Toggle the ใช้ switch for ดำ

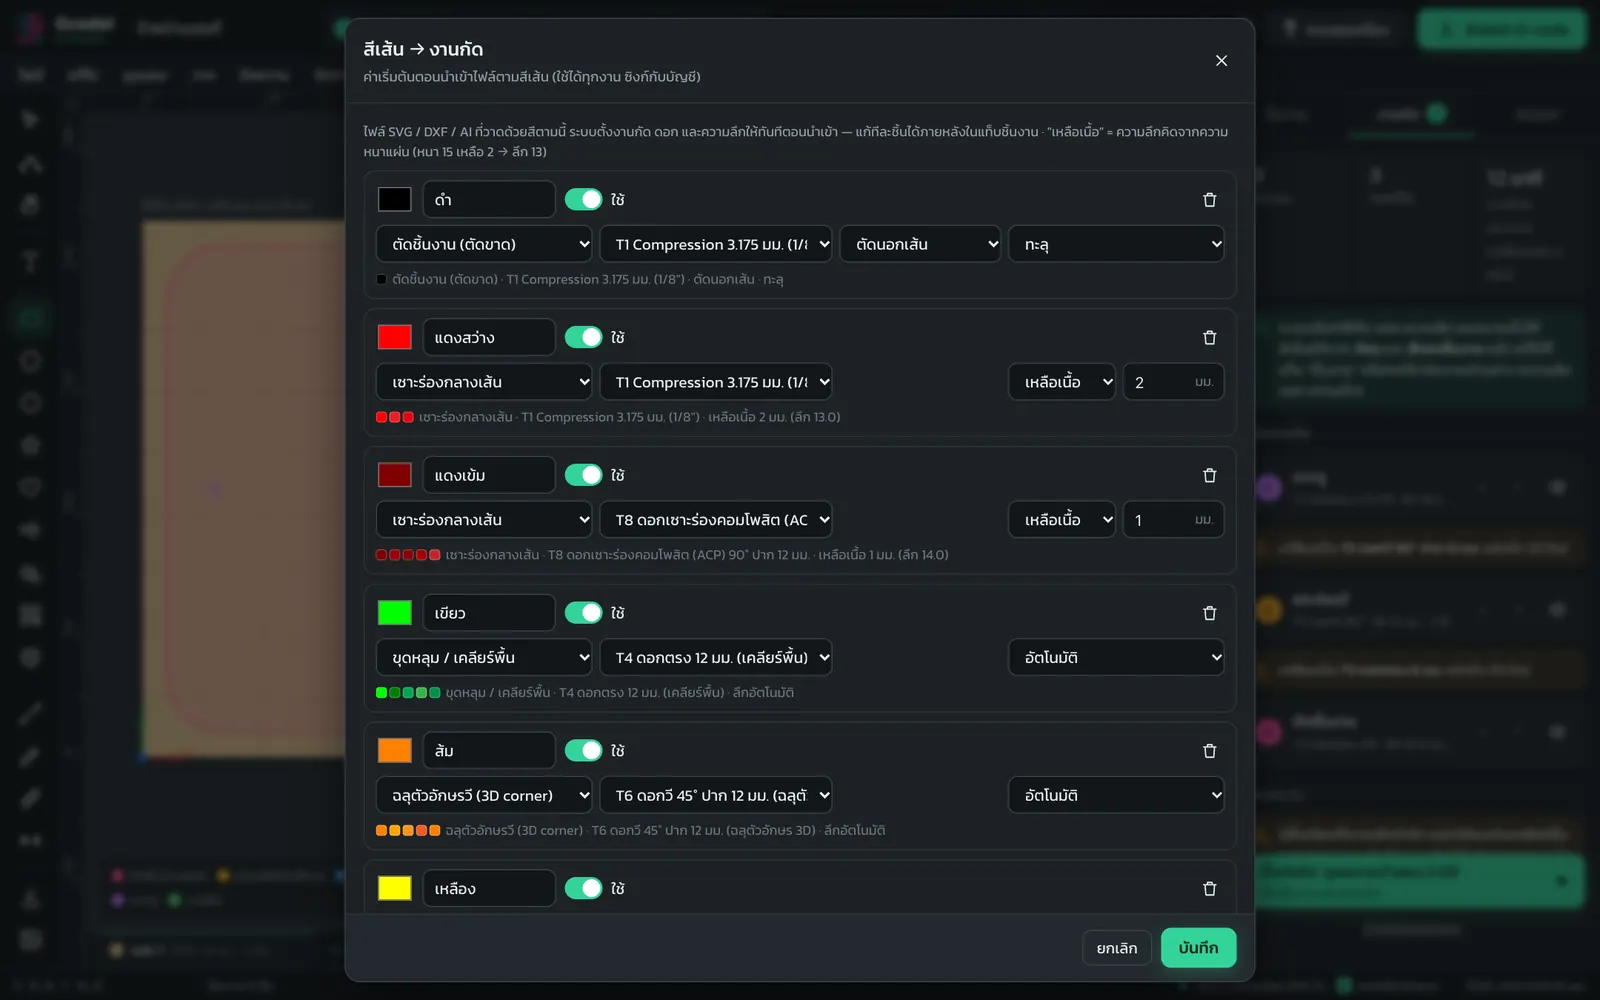(583, 200)
